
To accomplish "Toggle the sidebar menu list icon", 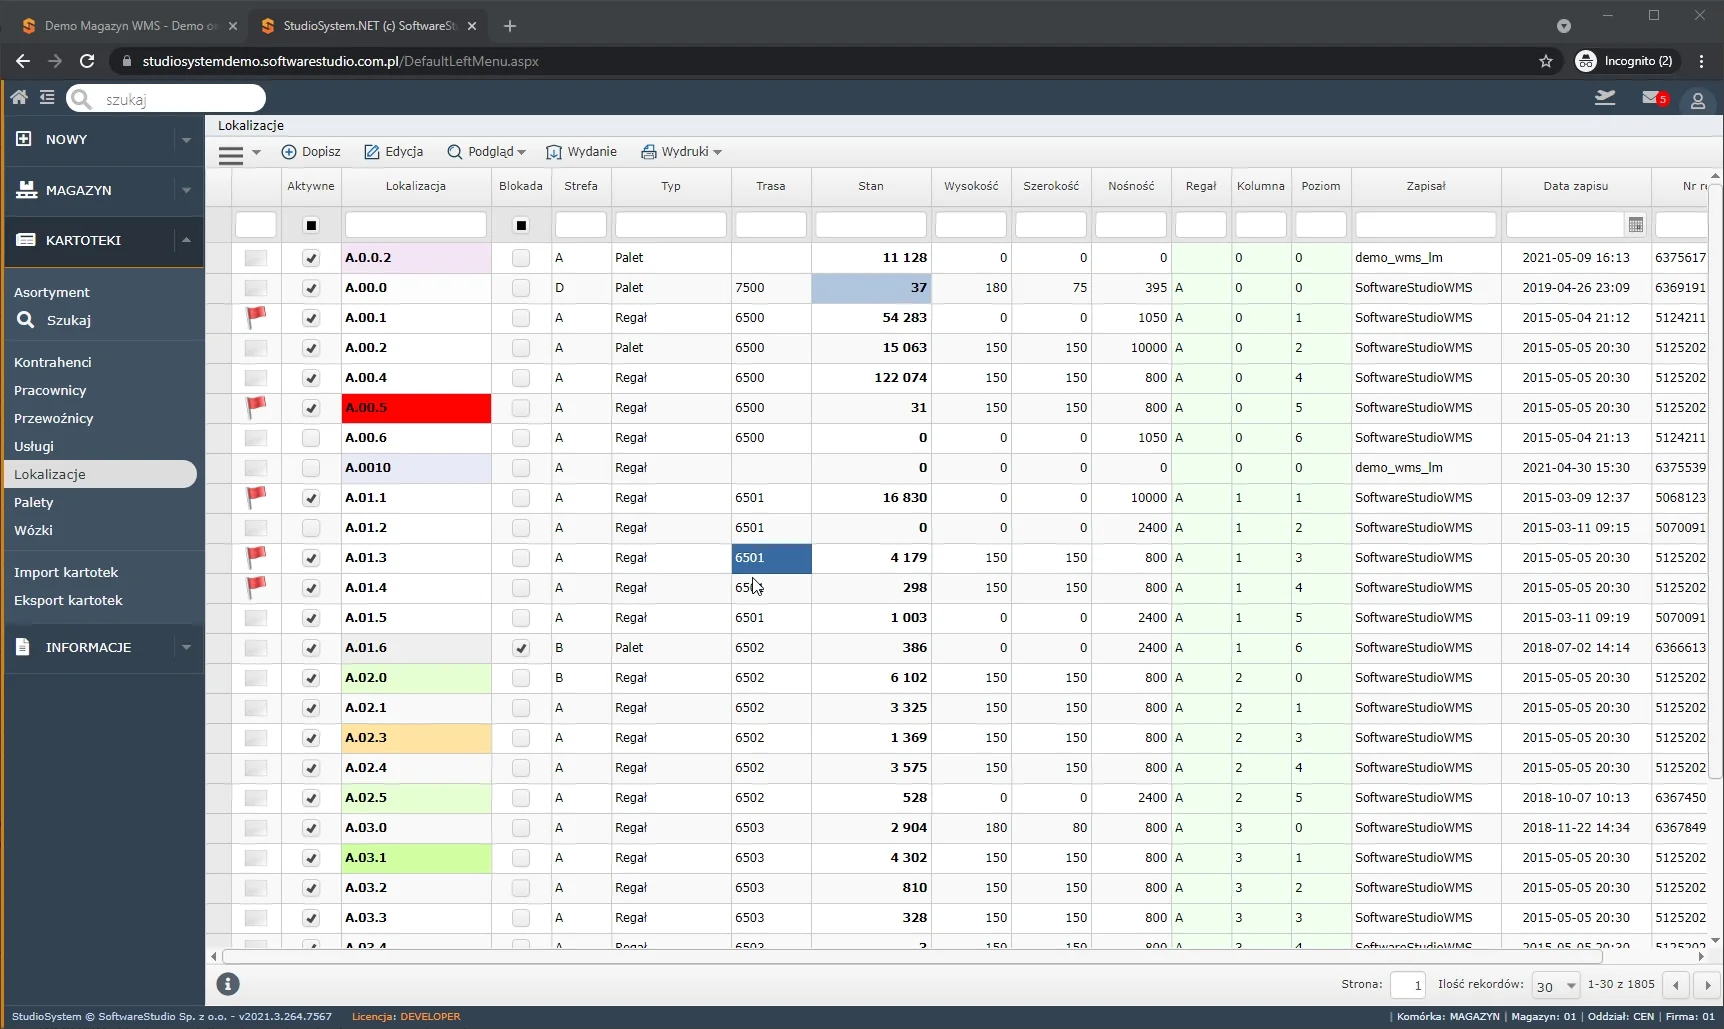I will pyautogui.click(x=47, y=97).
